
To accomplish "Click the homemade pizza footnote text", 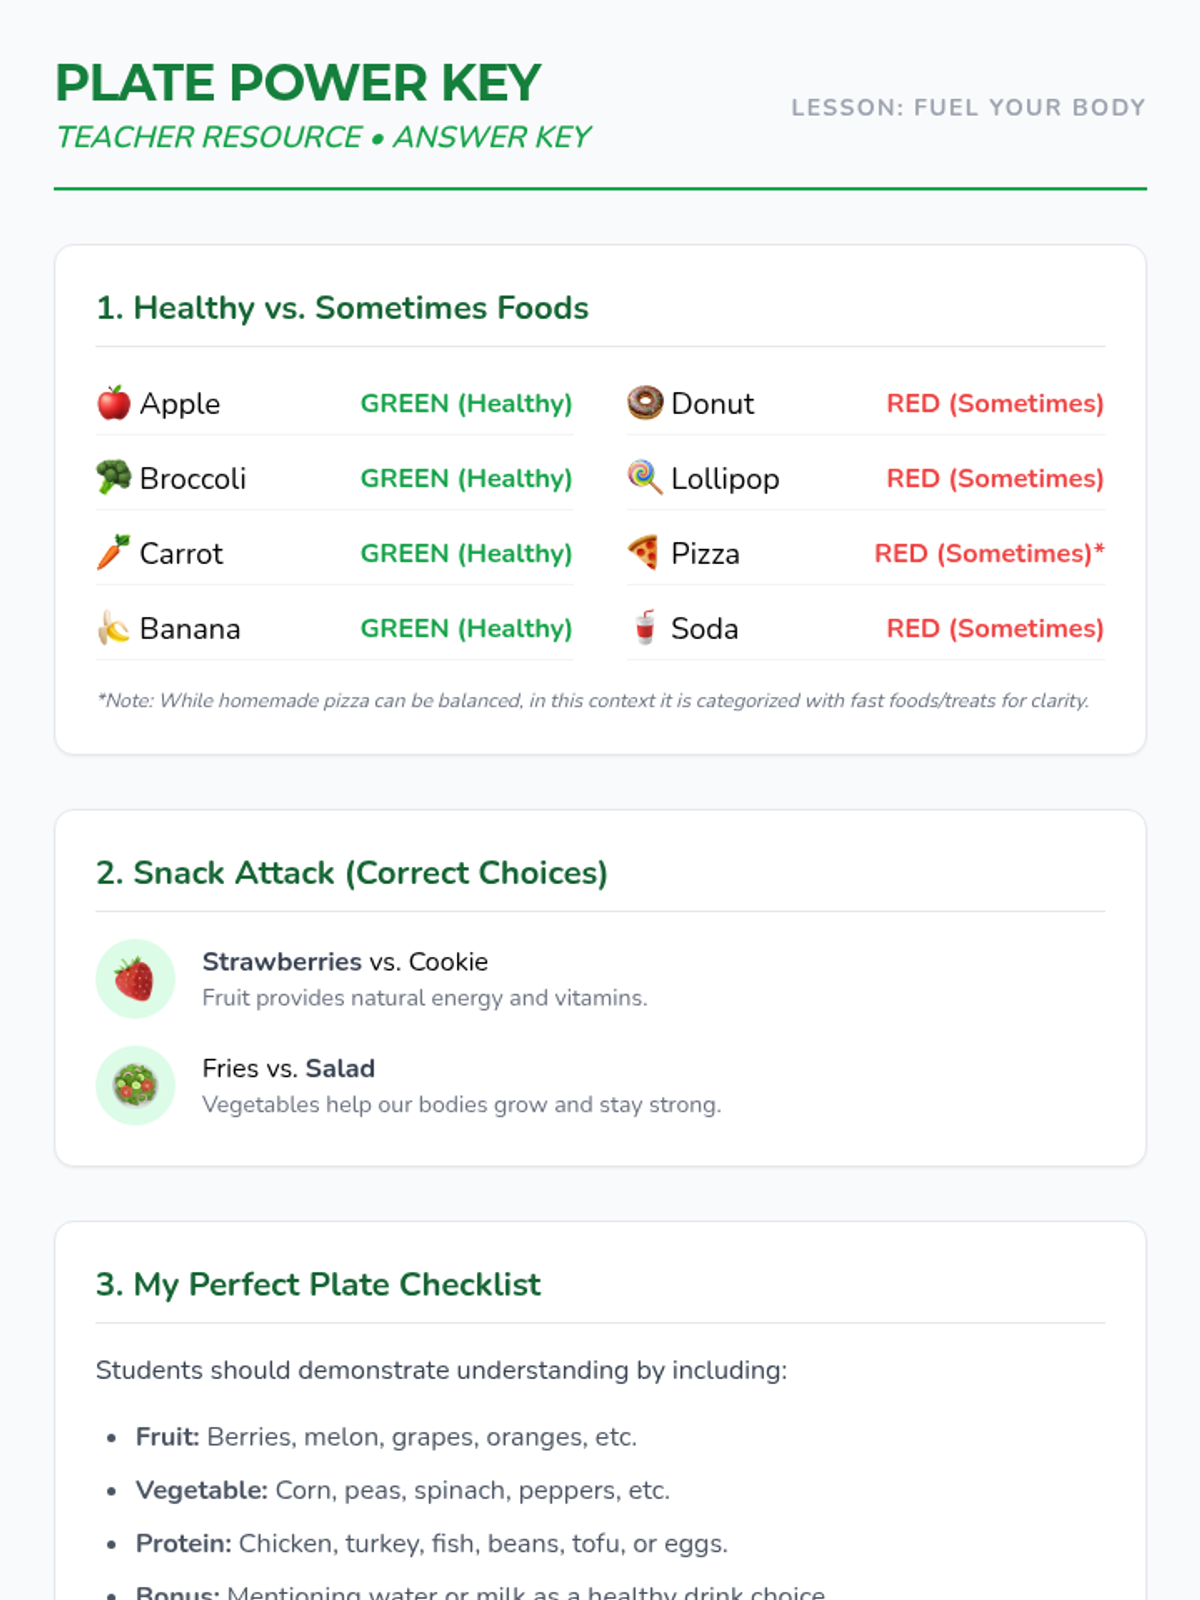I will [592, 701].
